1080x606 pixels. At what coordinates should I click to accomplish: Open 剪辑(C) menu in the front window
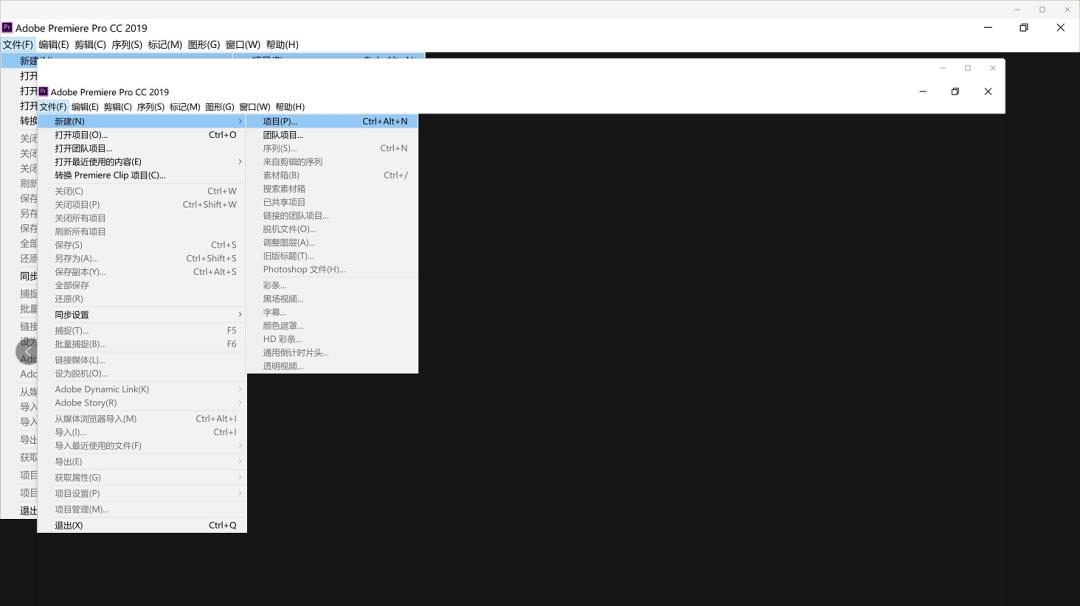coord(118,107)
